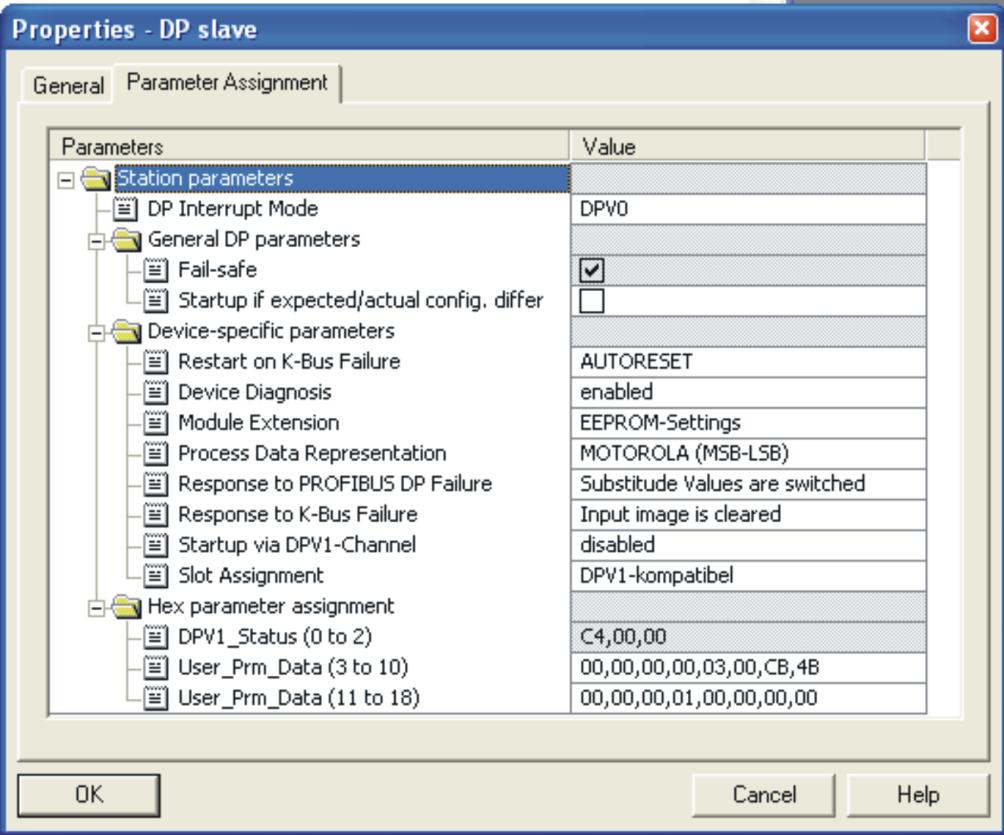Click the Fail-safe parameter document icon
Viewport: 1004px width, 835px height.
click(x=156, y=270)
